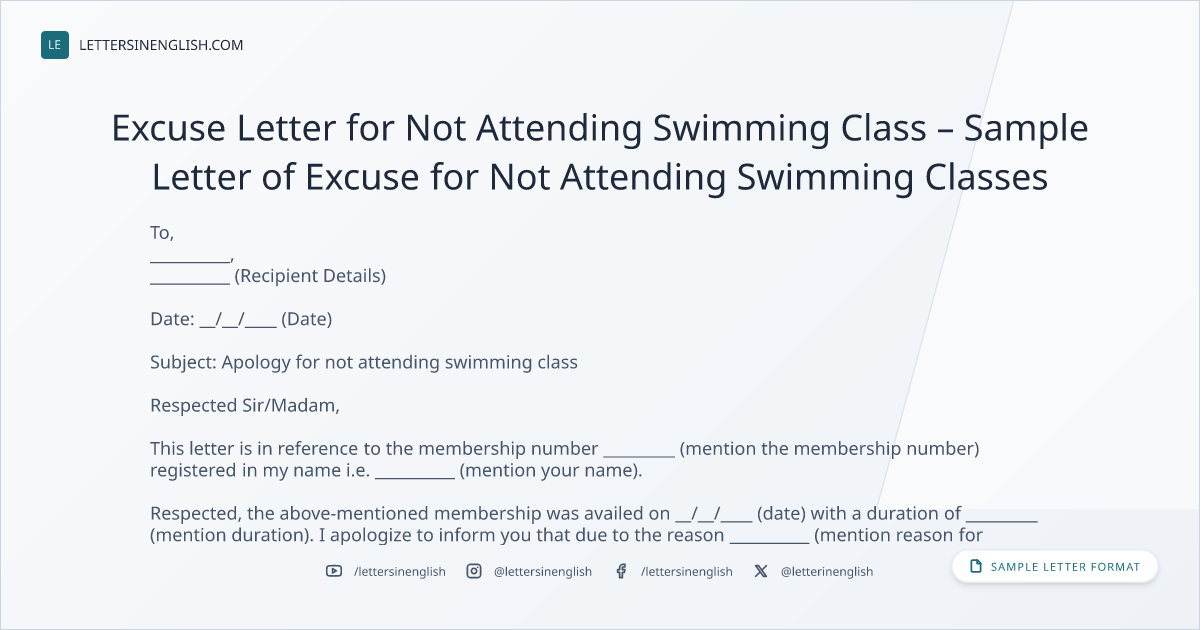Click the Facebook icon
This screenshot has height=630, width=1200.
[x=621, y=571]
